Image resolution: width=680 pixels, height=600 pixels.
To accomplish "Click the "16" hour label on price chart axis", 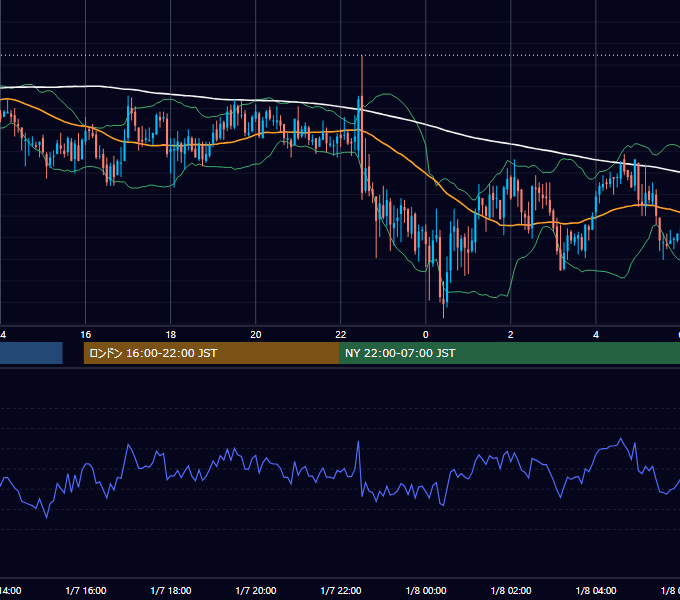I will point(86,335).
